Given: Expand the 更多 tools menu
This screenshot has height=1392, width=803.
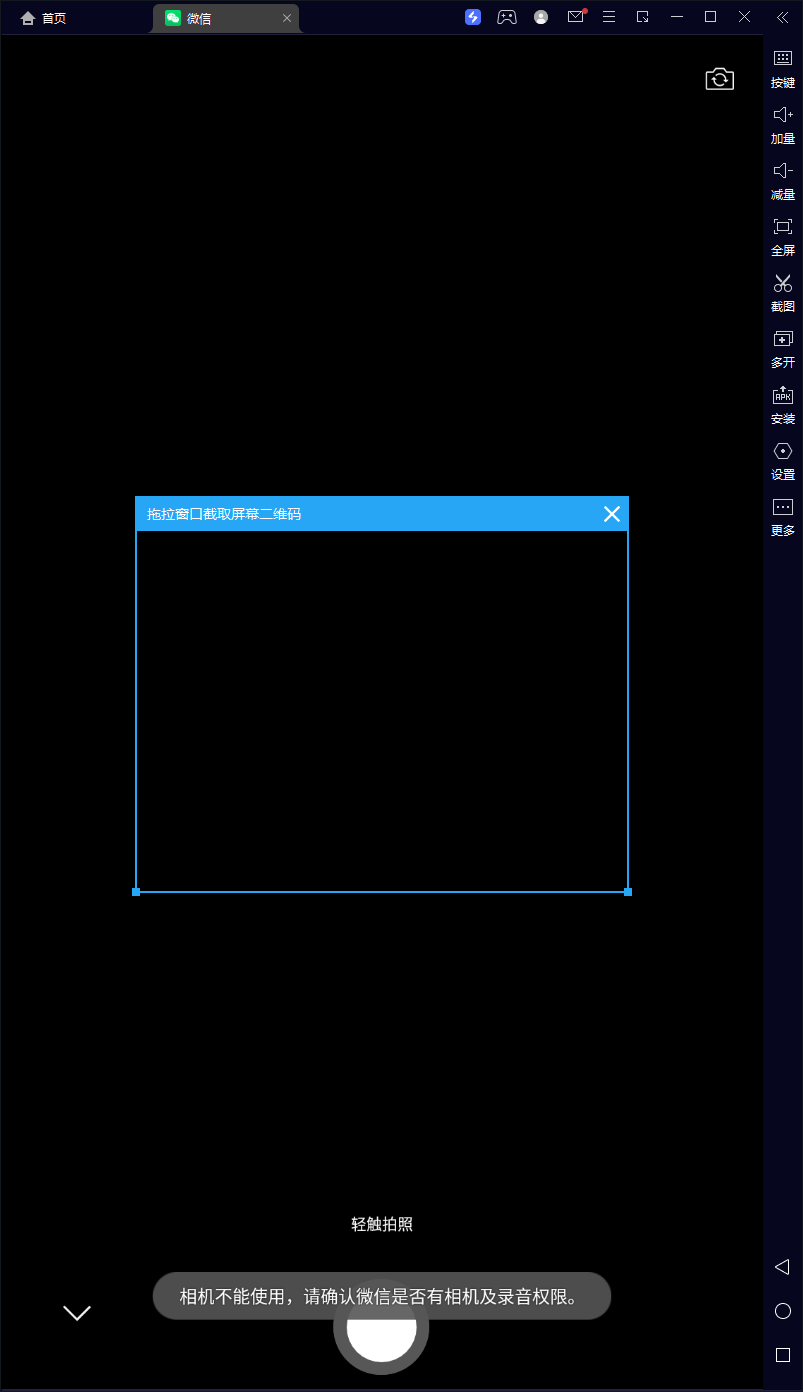Looking at the screenshot, I should point(783,516).
